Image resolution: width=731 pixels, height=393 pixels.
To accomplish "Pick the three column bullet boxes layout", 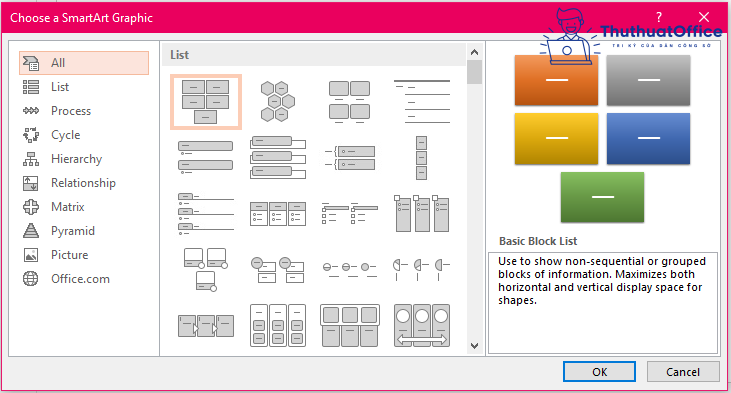I will [x=278, y=214].
